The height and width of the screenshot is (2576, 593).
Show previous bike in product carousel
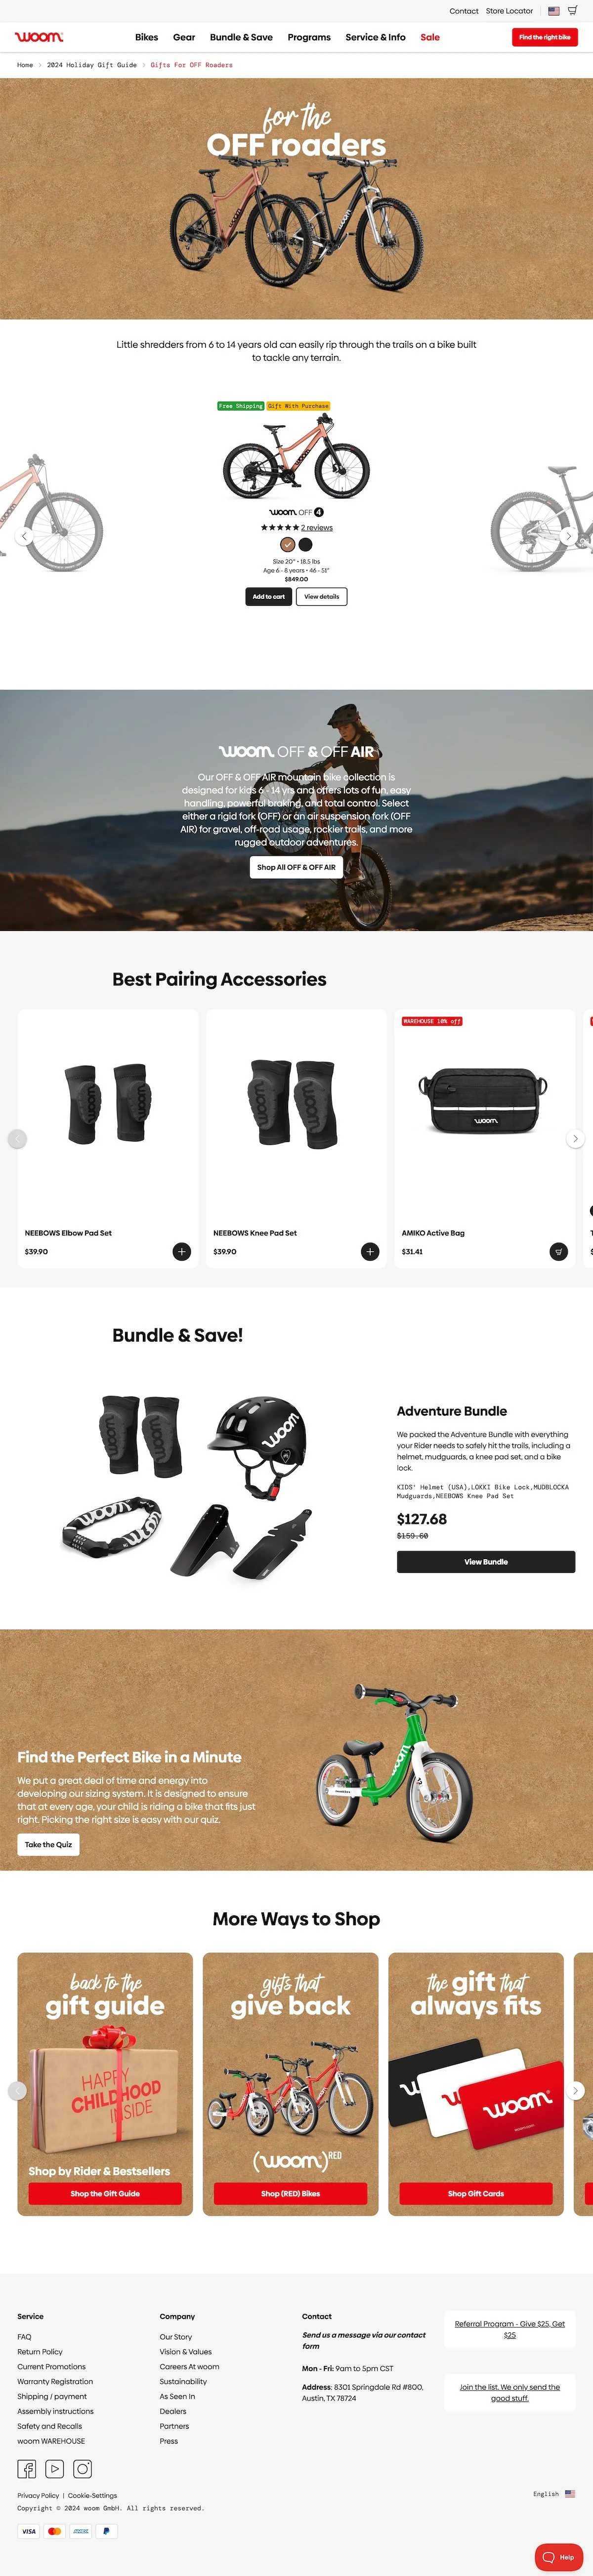click(25, 536)
